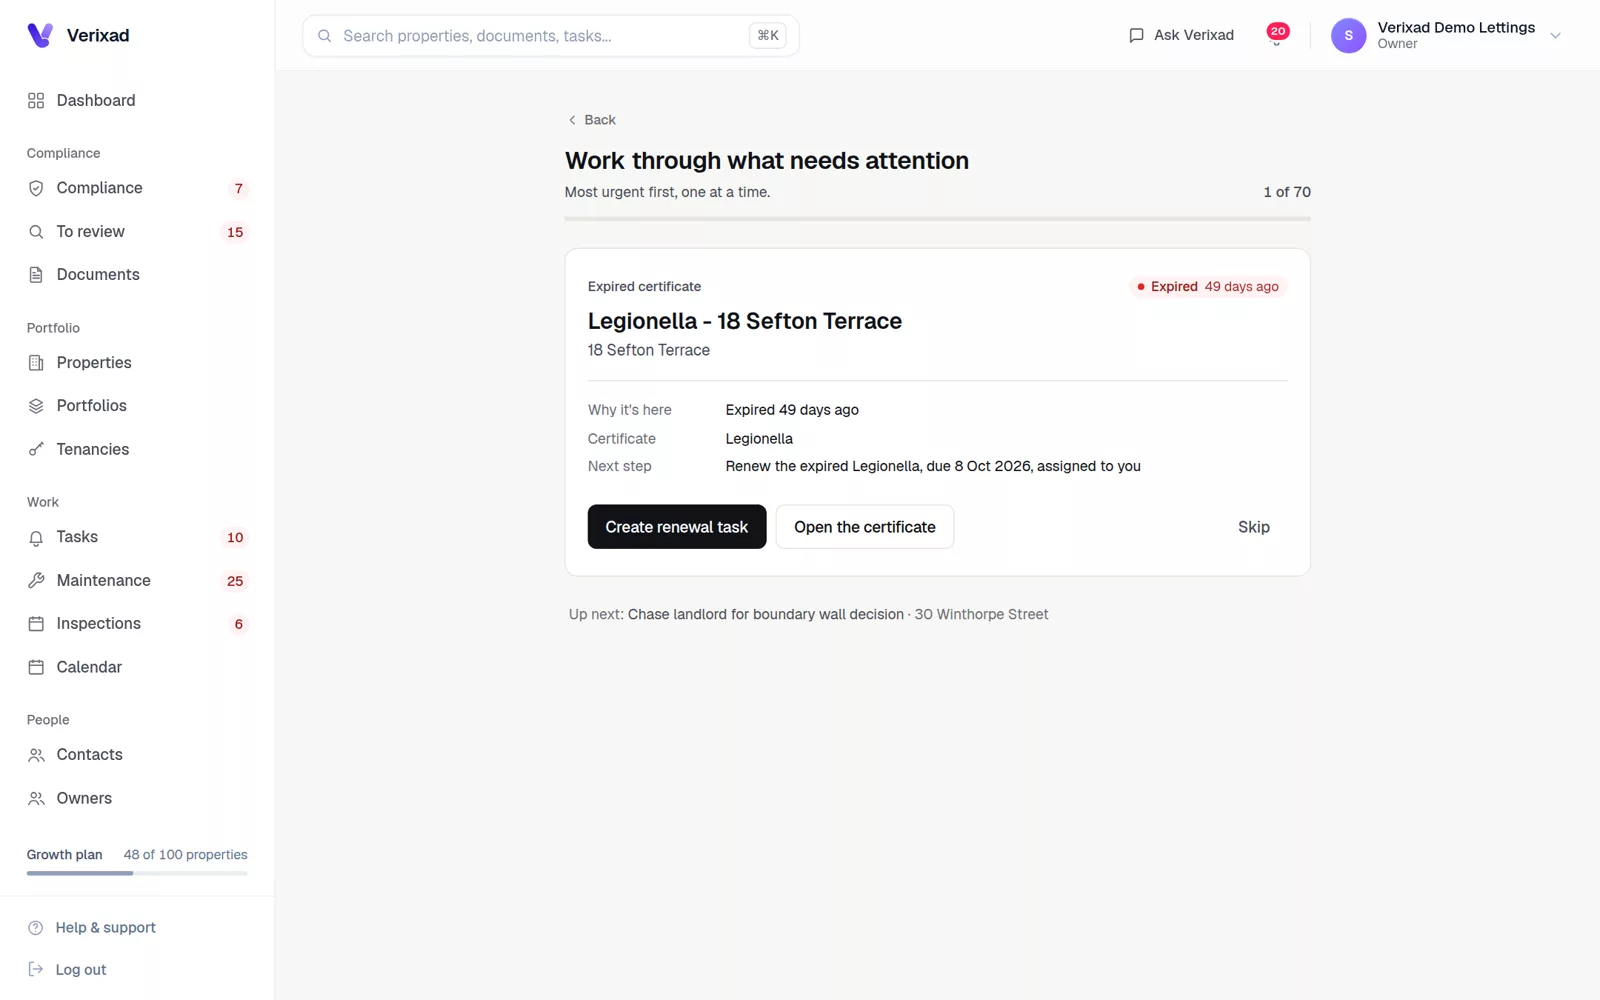Click the Create renewal task button
Image resolution: width=1600 pixels, height=1000 pixels.
point(677,527)
